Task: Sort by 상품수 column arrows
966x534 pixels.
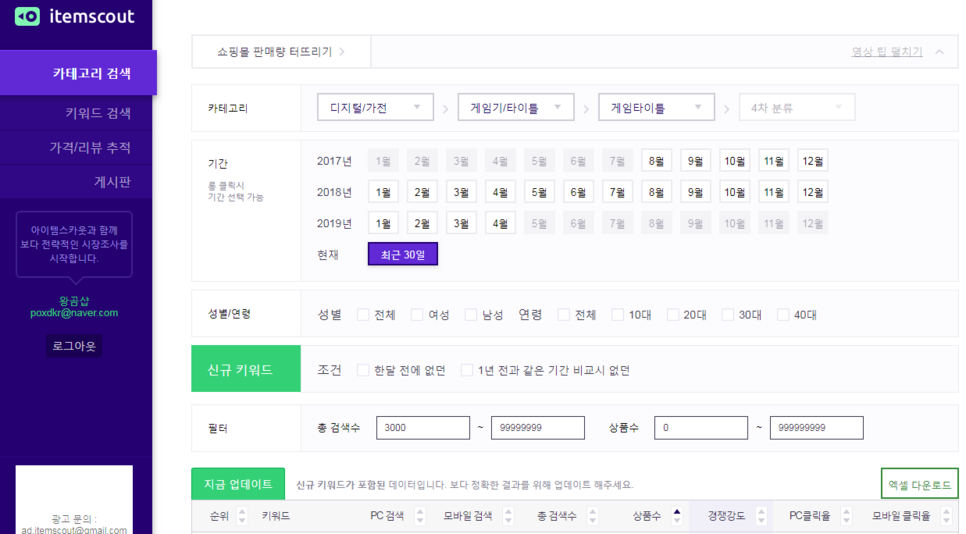Action: point(677,516)
